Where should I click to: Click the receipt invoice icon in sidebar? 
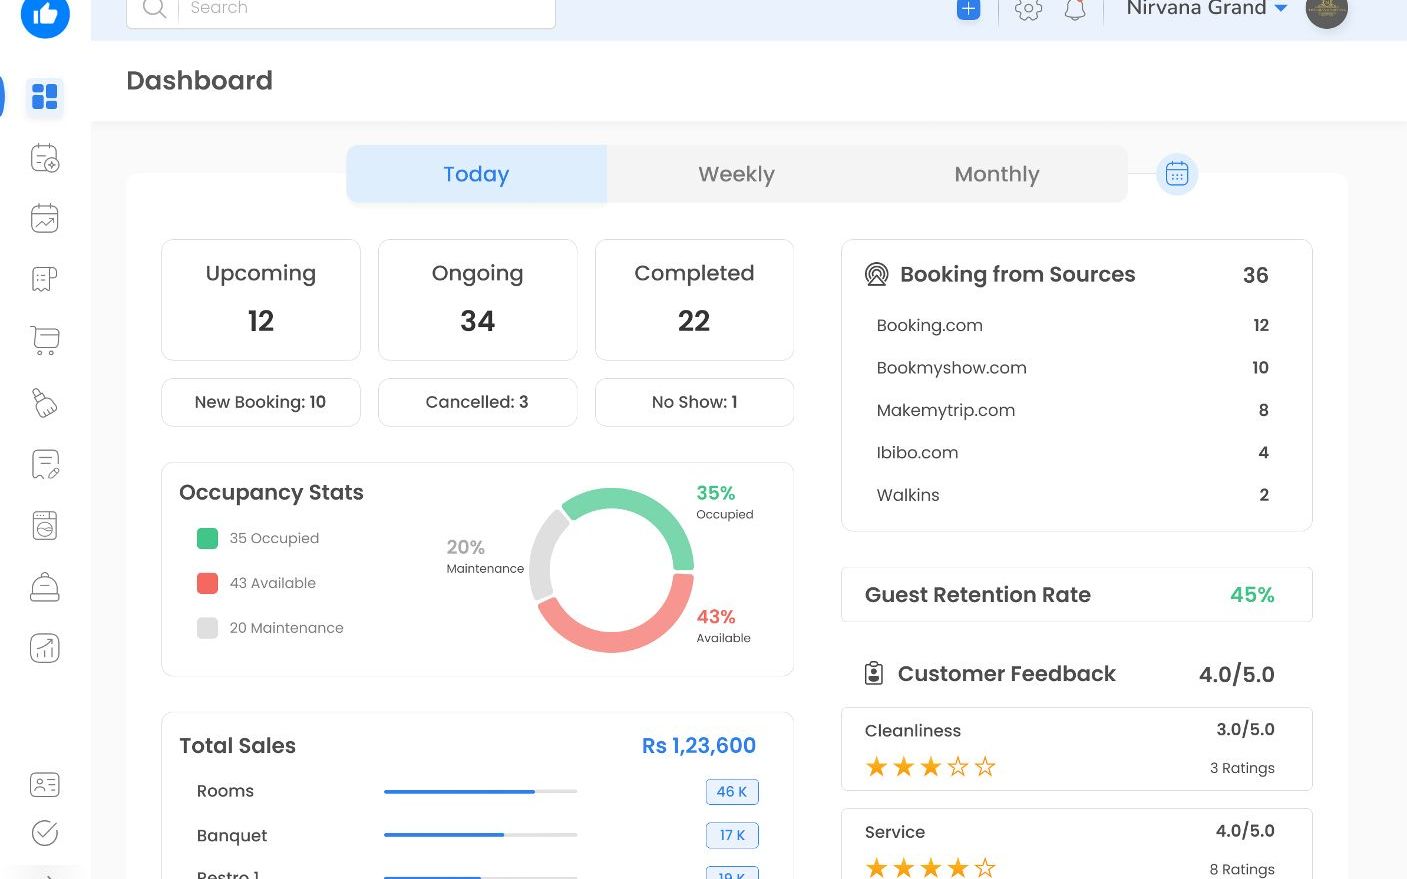pyautogui.click(x=45, y=280)
